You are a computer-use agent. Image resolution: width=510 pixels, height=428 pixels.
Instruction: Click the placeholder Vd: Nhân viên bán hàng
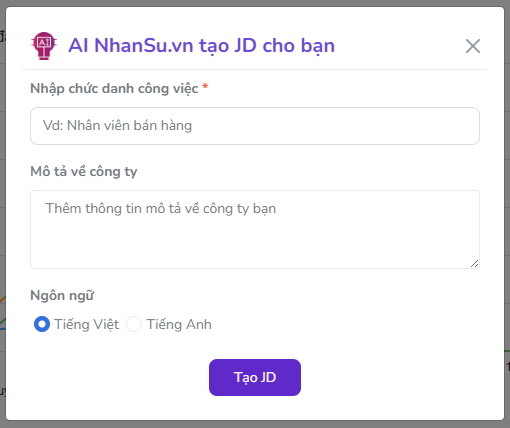coord(117,126)
